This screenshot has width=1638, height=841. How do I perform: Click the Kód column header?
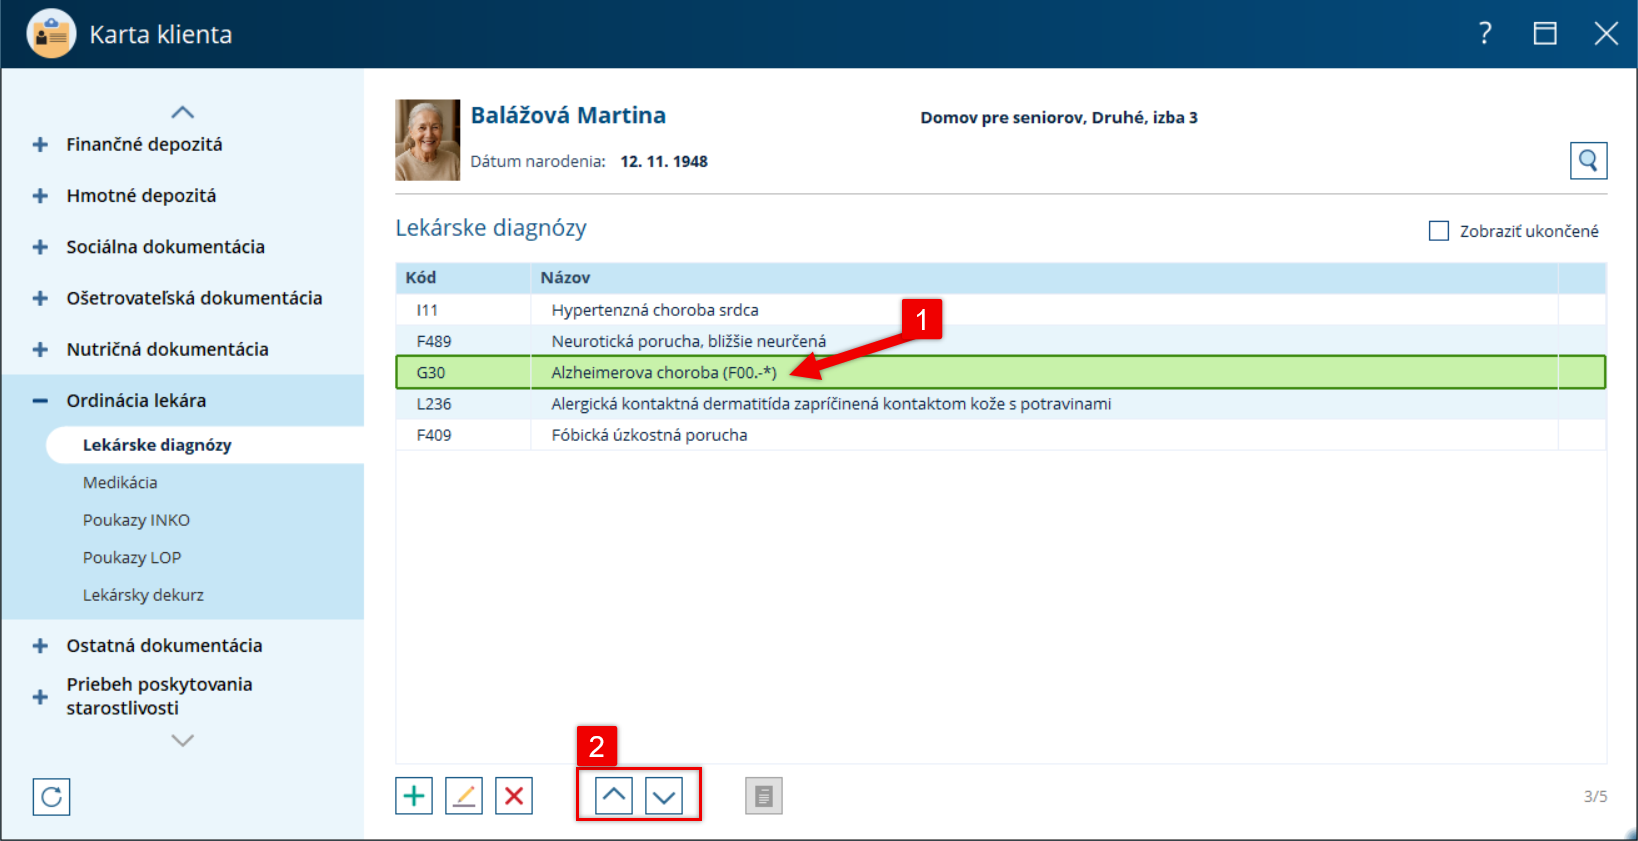463,278
